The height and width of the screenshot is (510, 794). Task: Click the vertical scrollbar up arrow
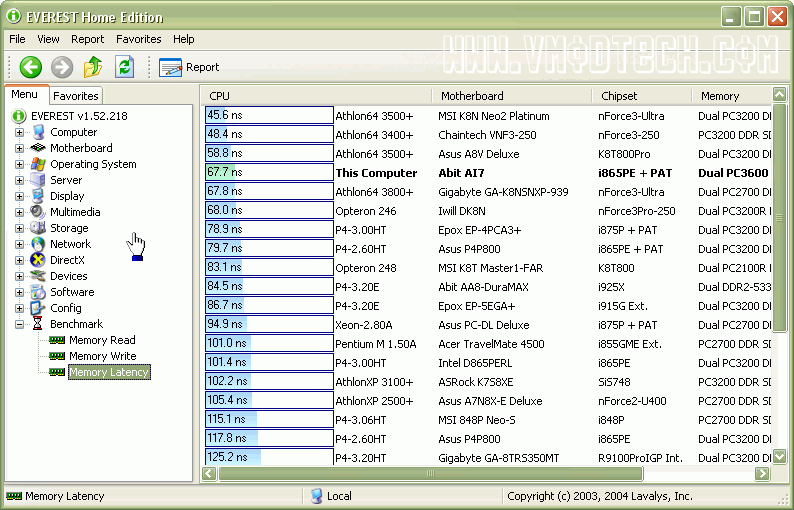coord(779,94)
